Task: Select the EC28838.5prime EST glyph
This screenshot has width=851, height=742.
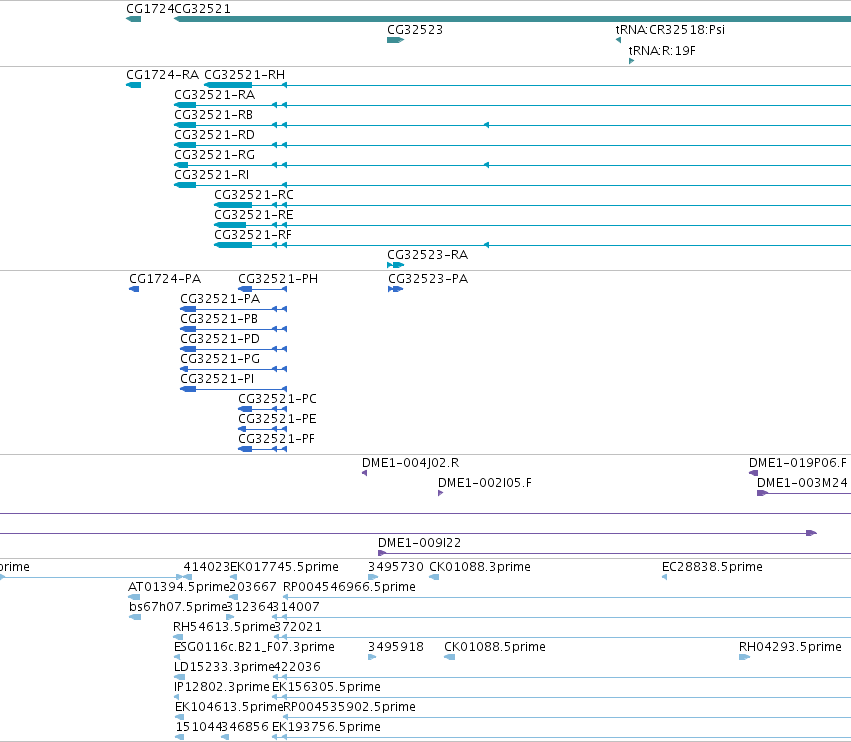Action: [x=664, y=577]
